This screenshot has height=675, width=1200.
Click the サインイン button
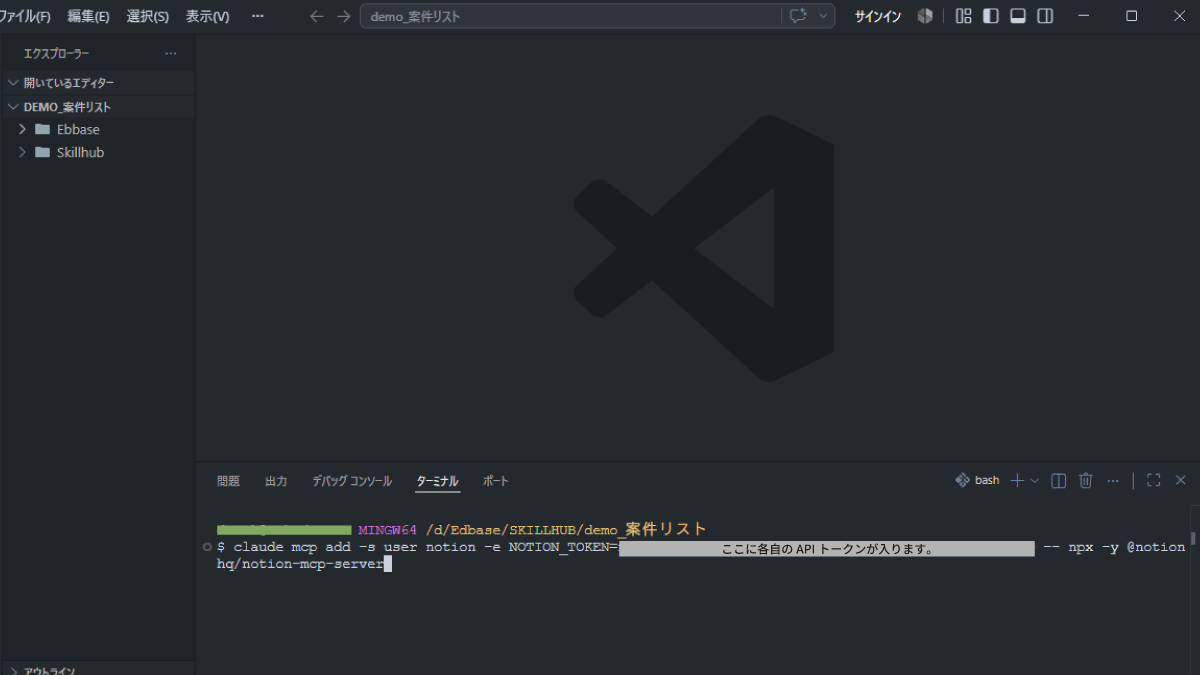point(877,16)
